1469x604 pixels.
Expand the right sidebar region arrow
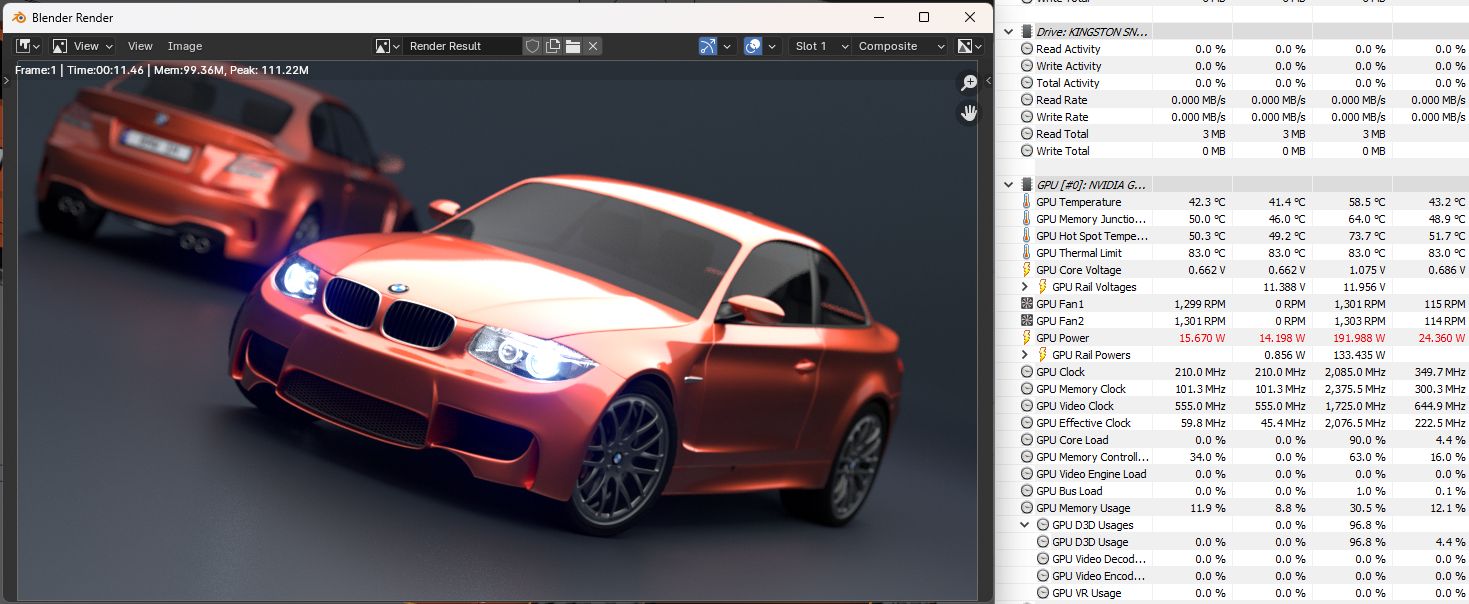point(988,80)
